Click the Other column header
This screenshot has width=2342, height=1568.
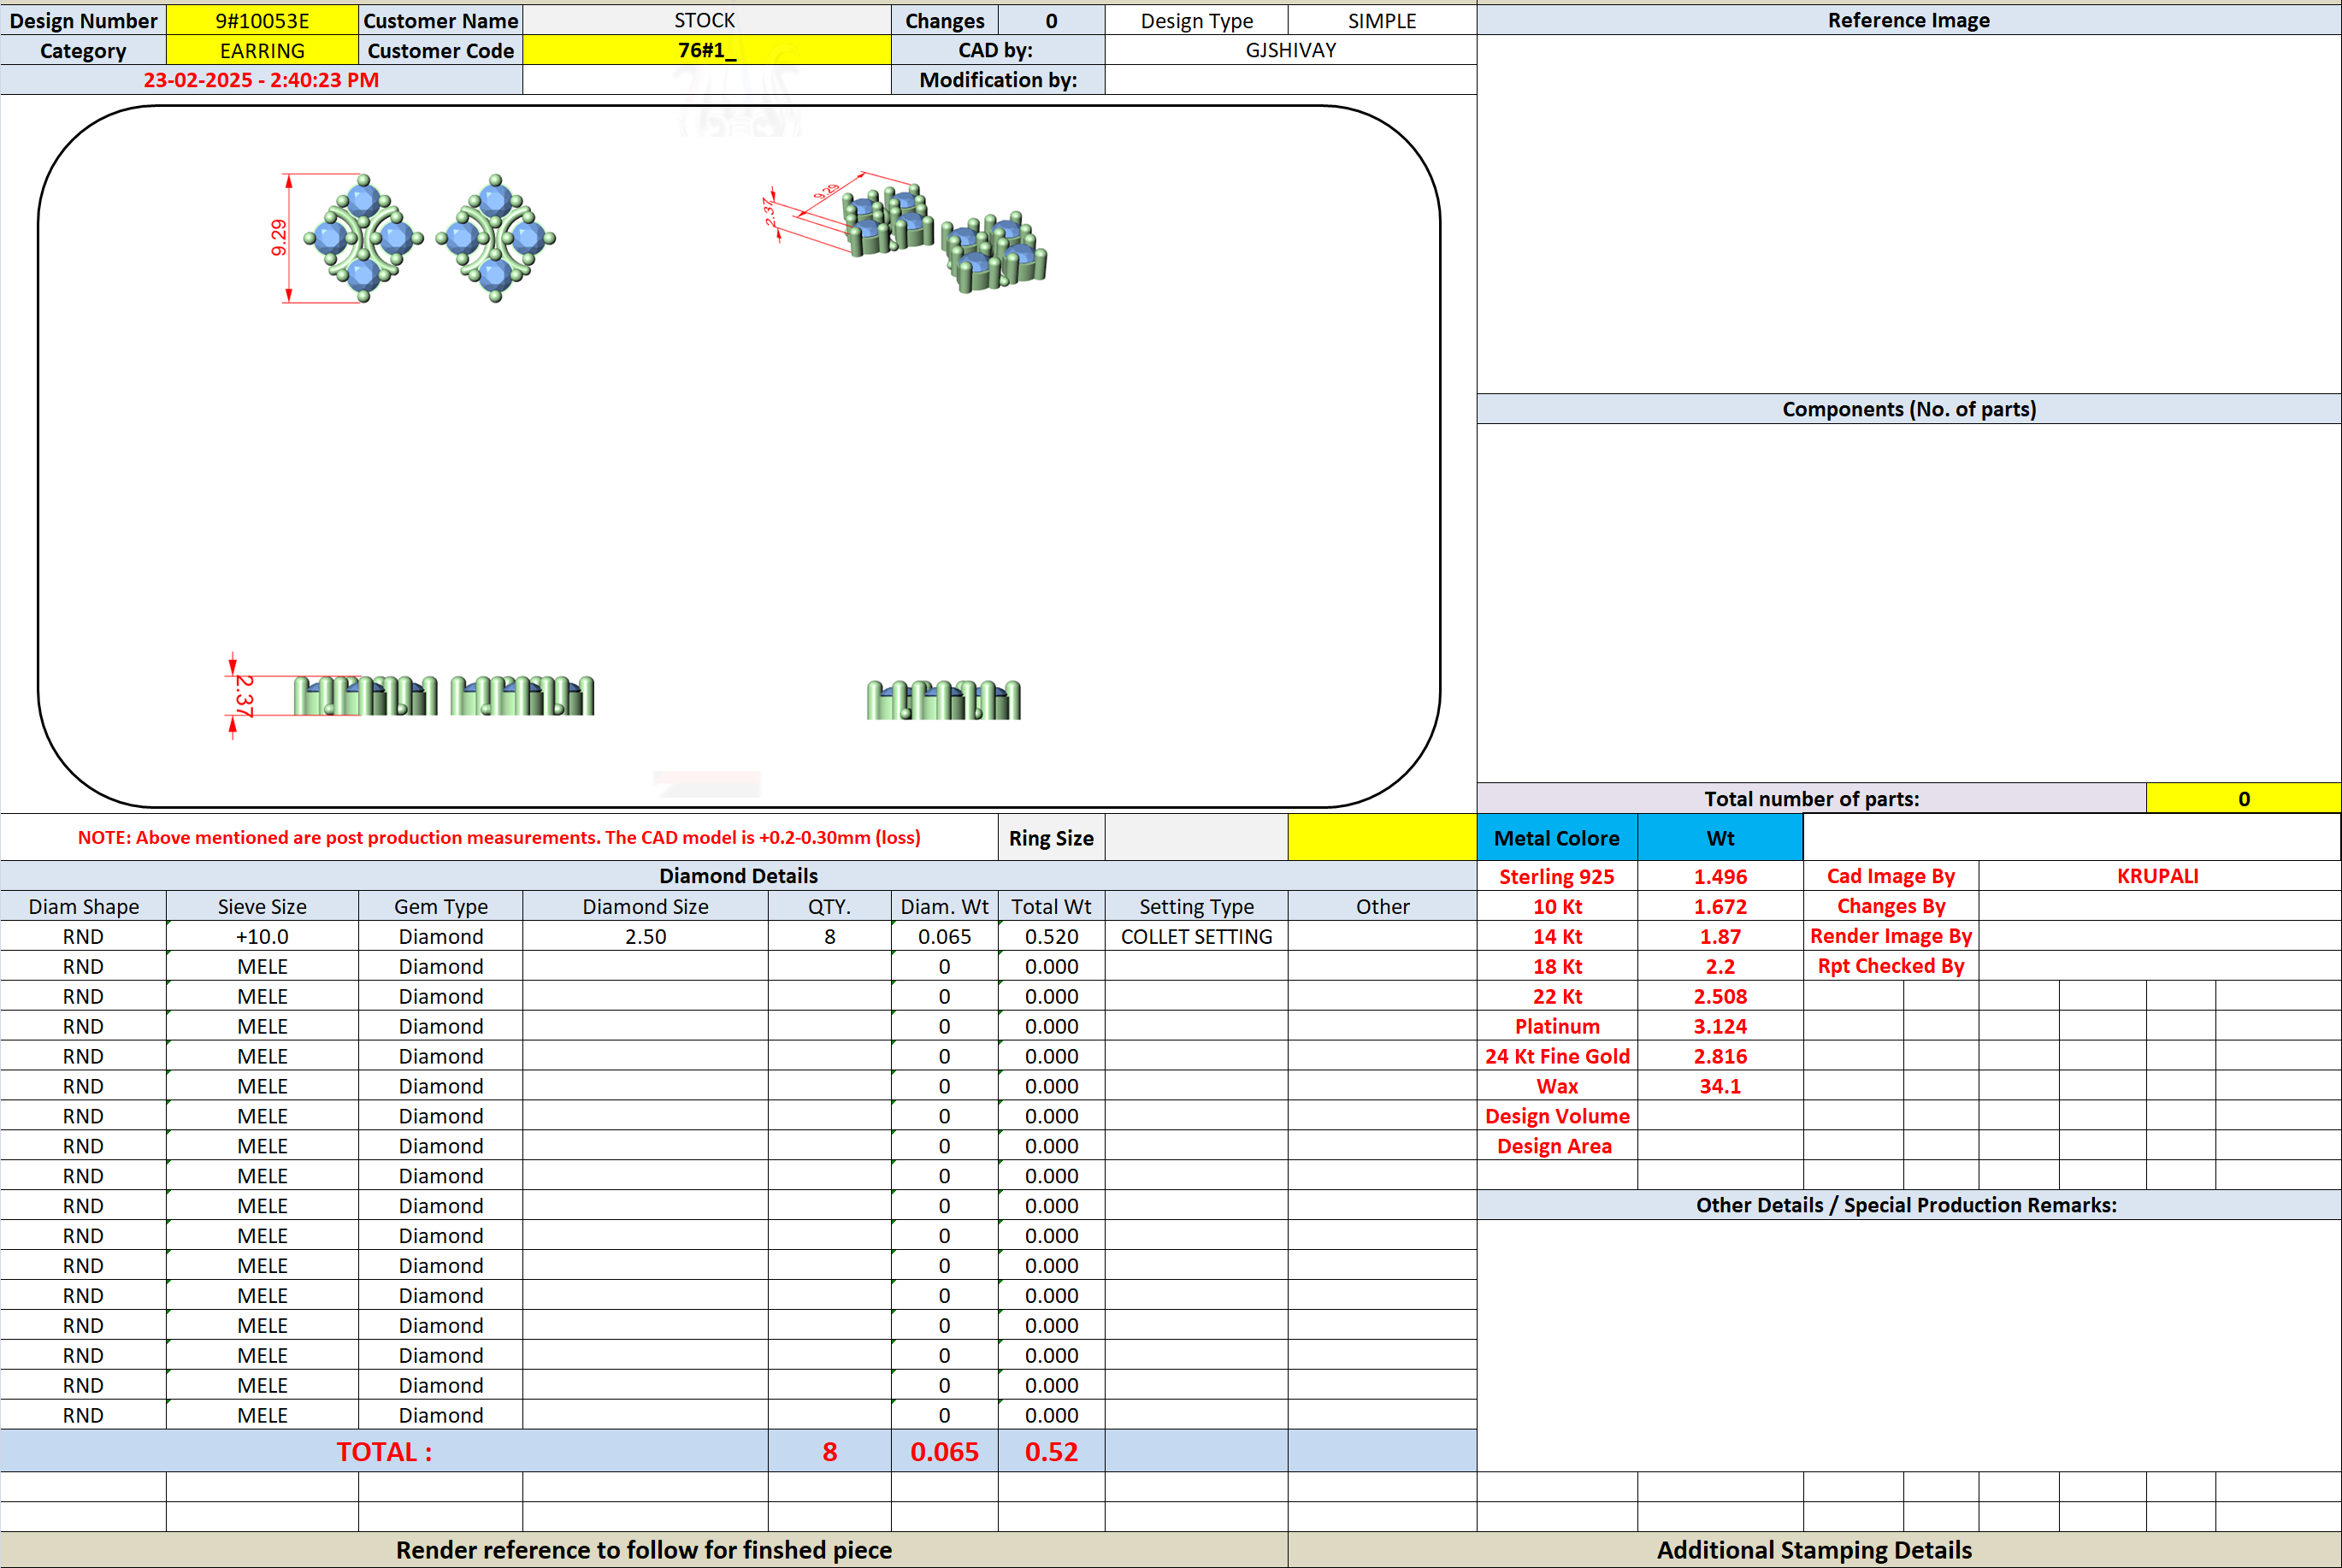pyautogui.click(x=1382, y=906)
